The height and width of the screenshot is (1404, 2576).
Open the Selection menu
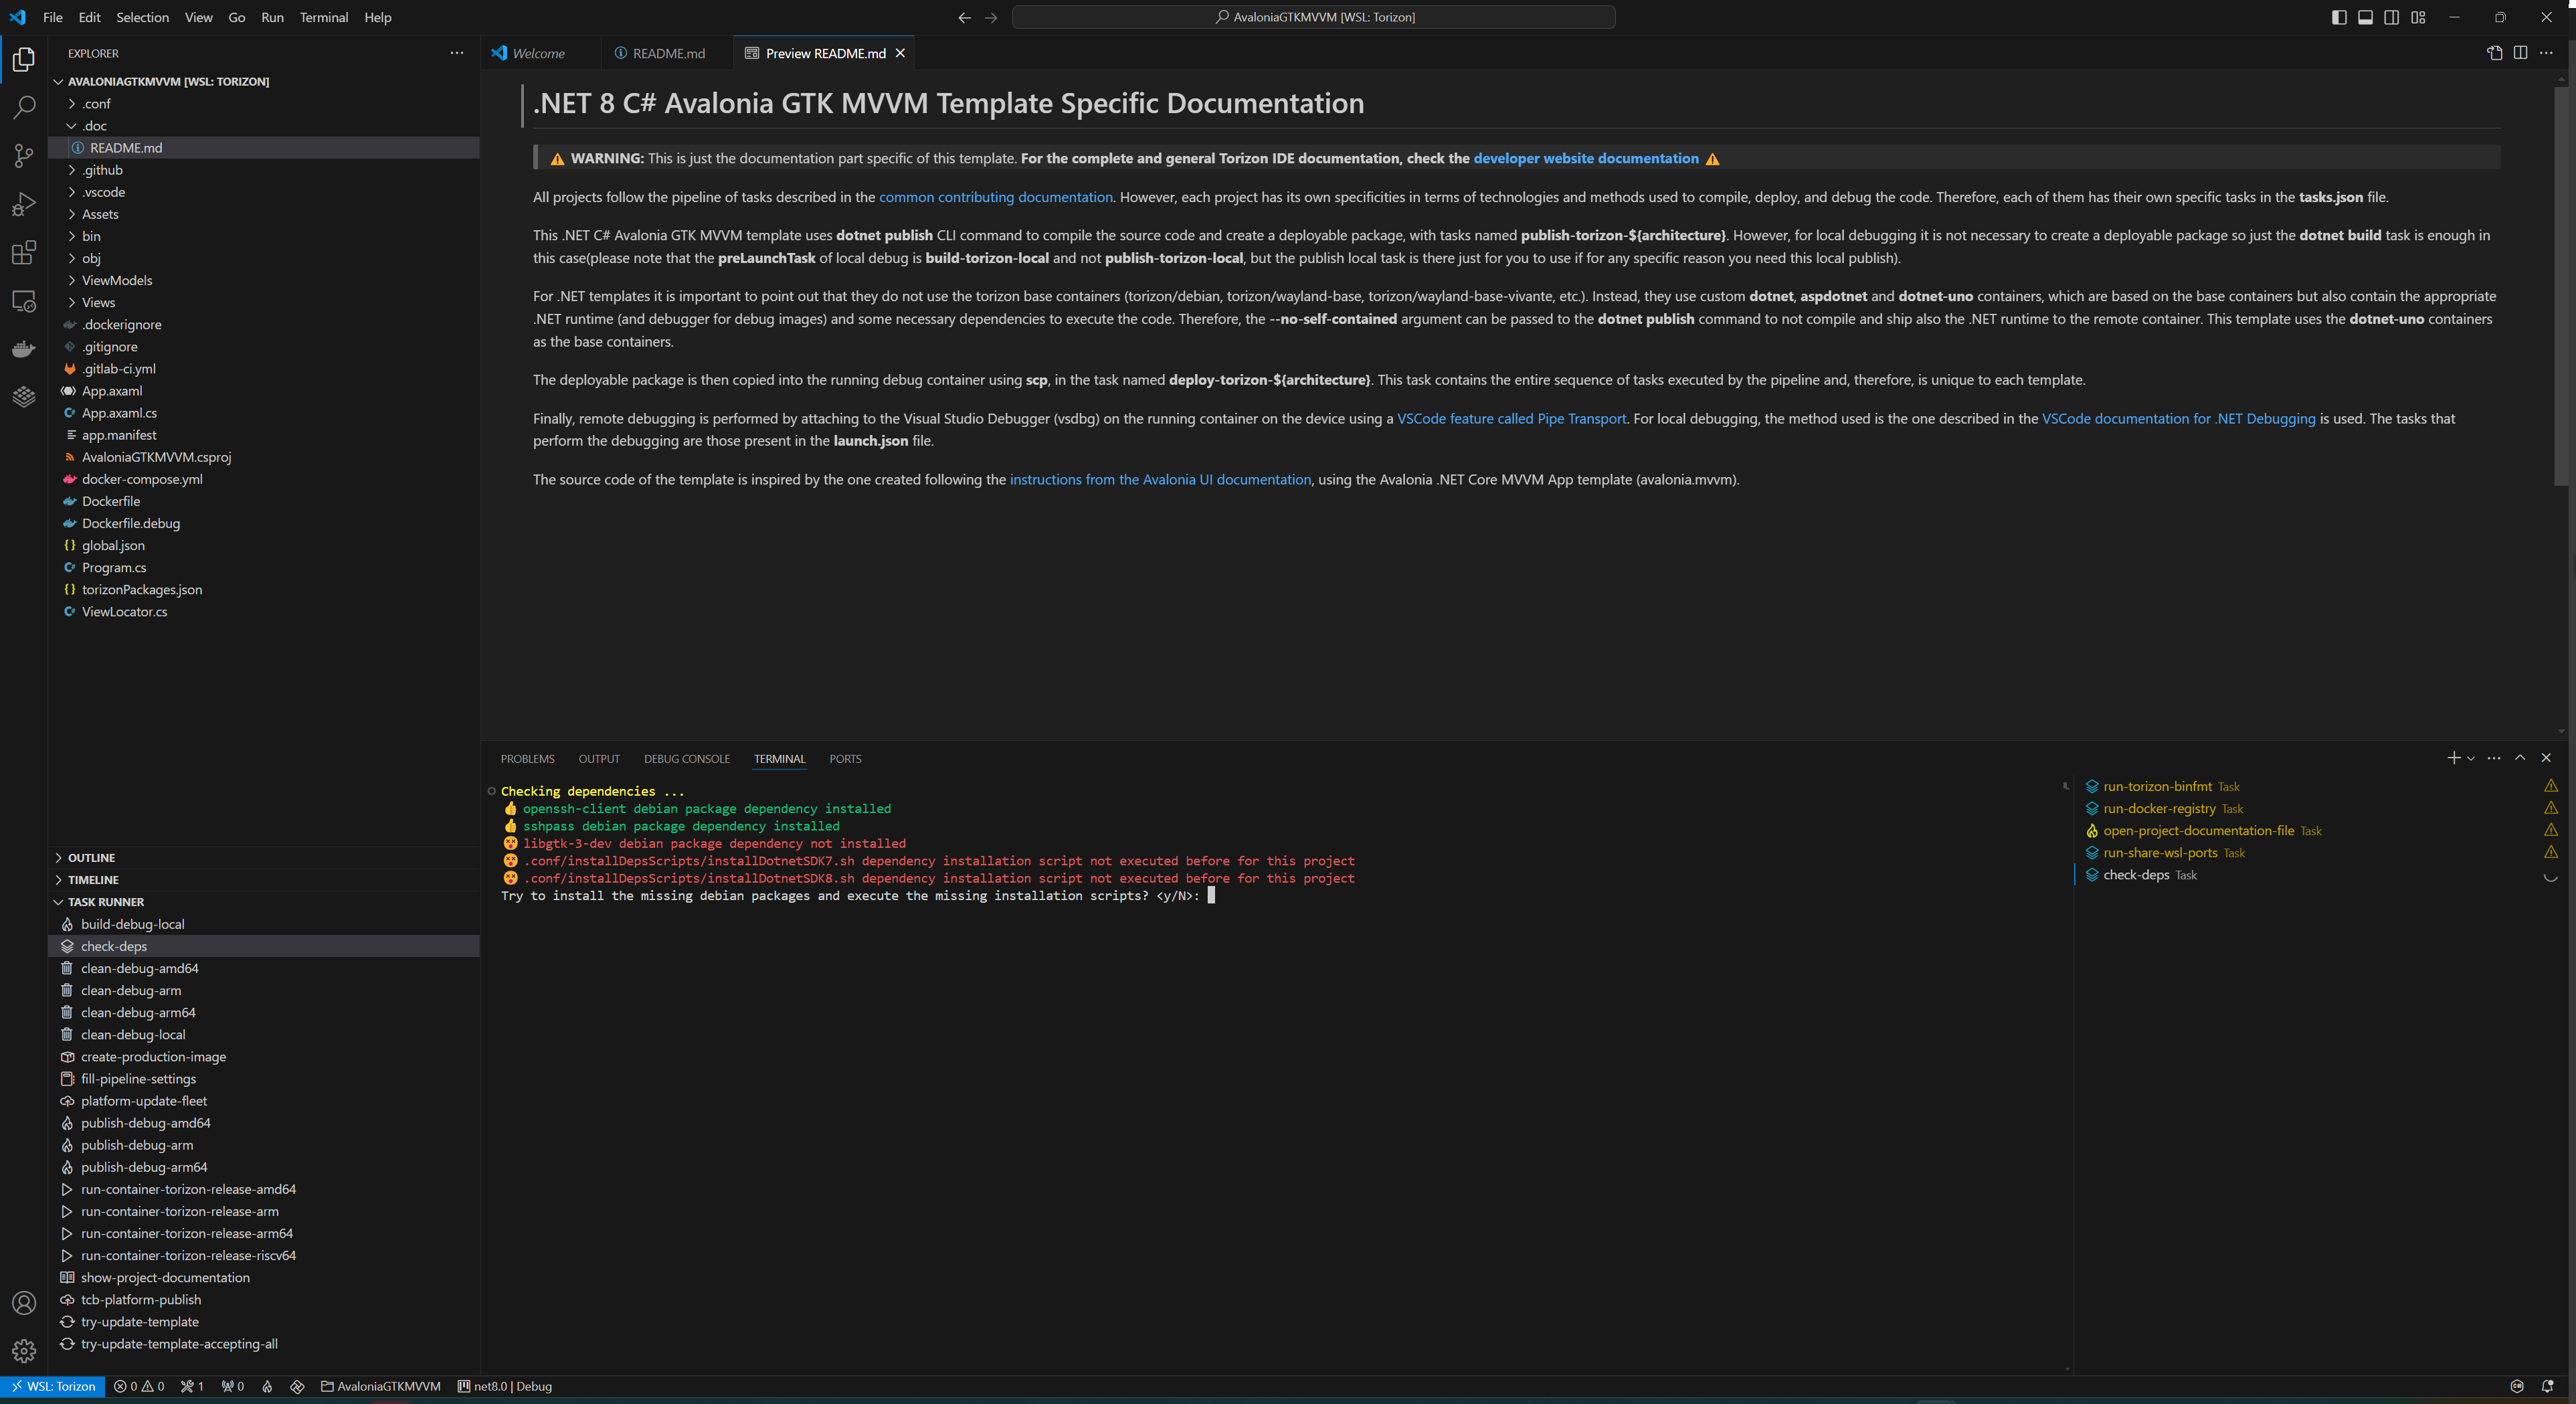(x=143, y=17)
